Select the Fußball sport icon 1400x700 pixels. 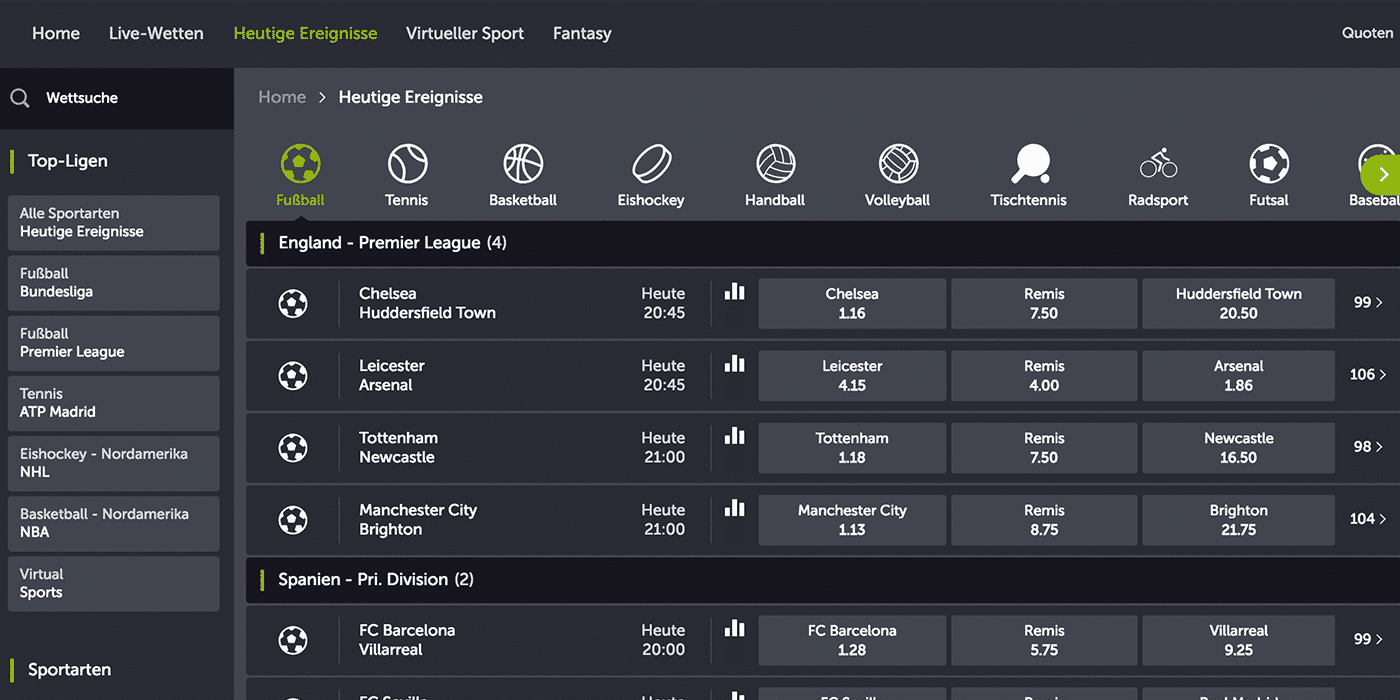point(300,163)
